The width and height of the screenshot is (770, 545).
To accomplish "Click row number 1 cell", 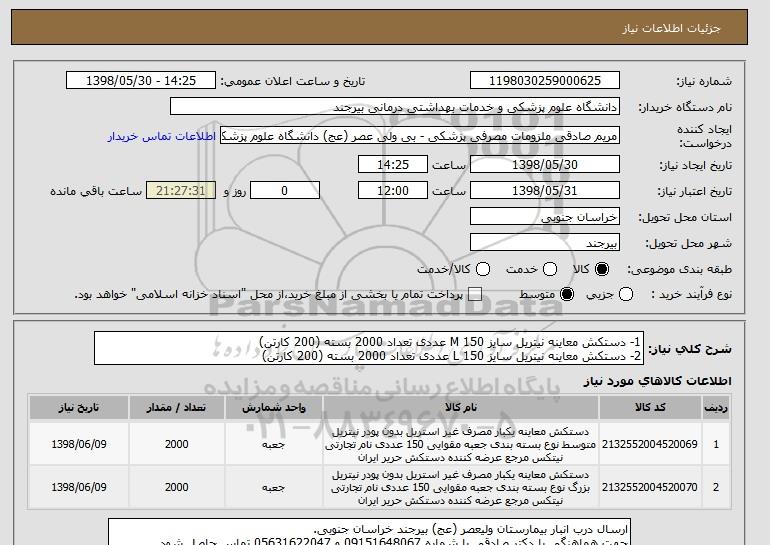I will coord(716,444).
